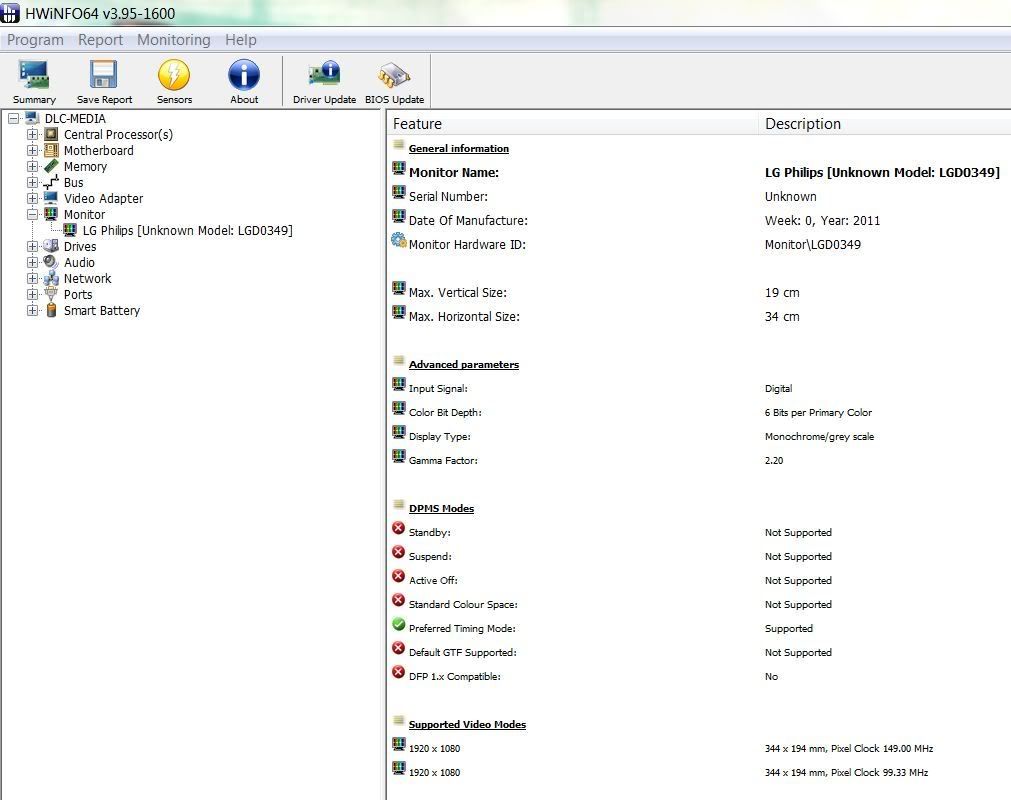This screenshot has width=1011, height=800.
Task: Select the Gamma Factor row
Action: [x=699, y=460]
